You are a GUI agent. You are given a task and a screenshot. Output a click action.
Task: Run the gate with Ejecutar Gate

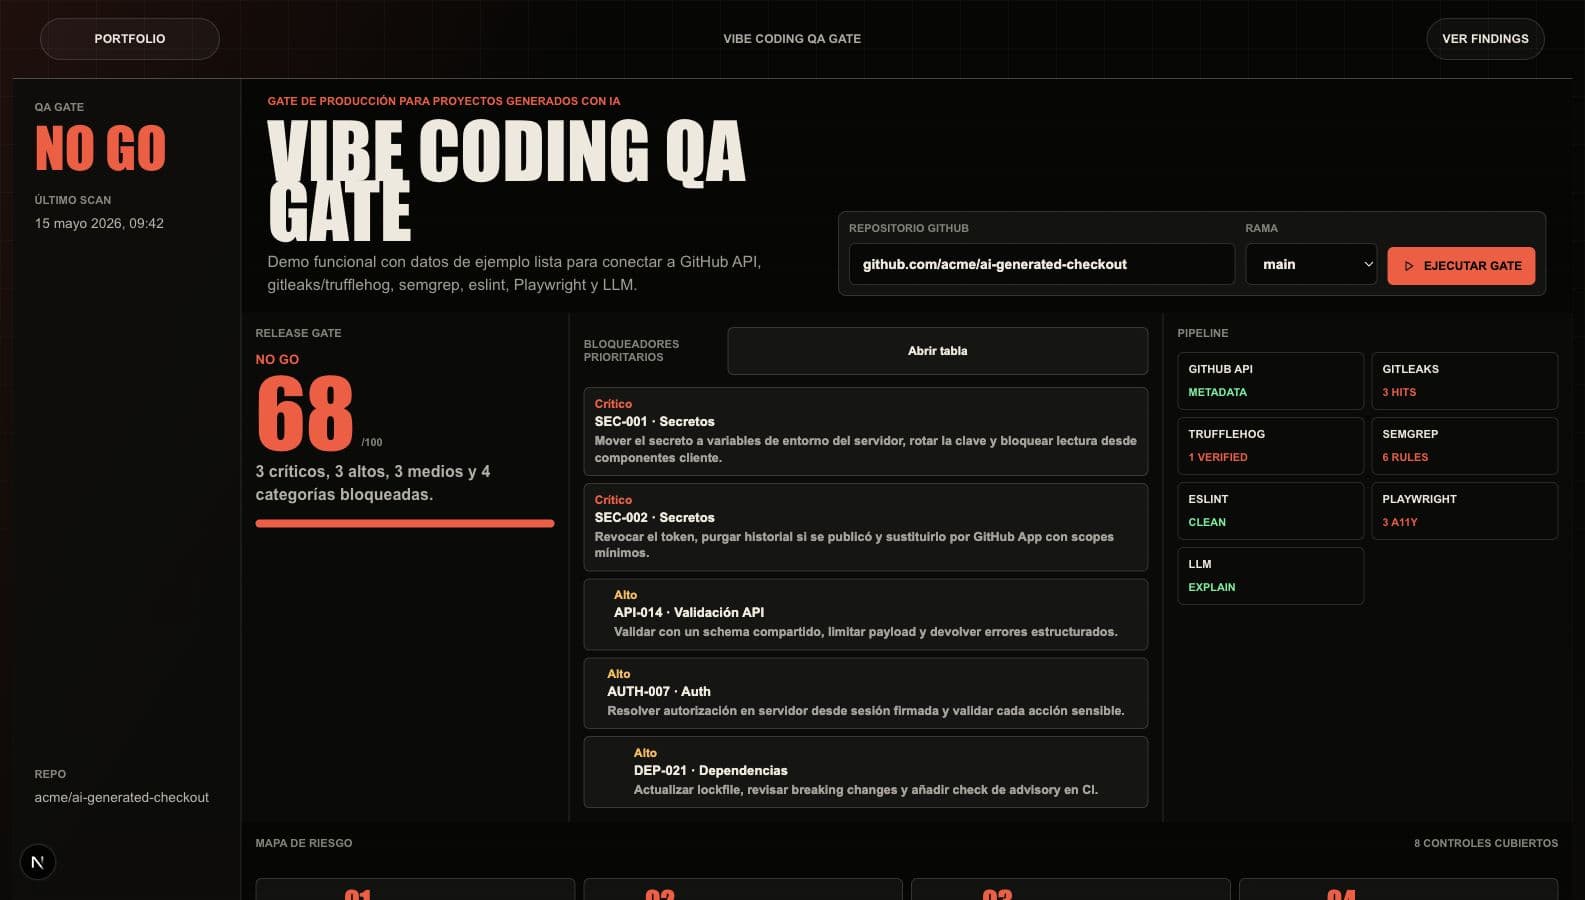click(1461, 266)
